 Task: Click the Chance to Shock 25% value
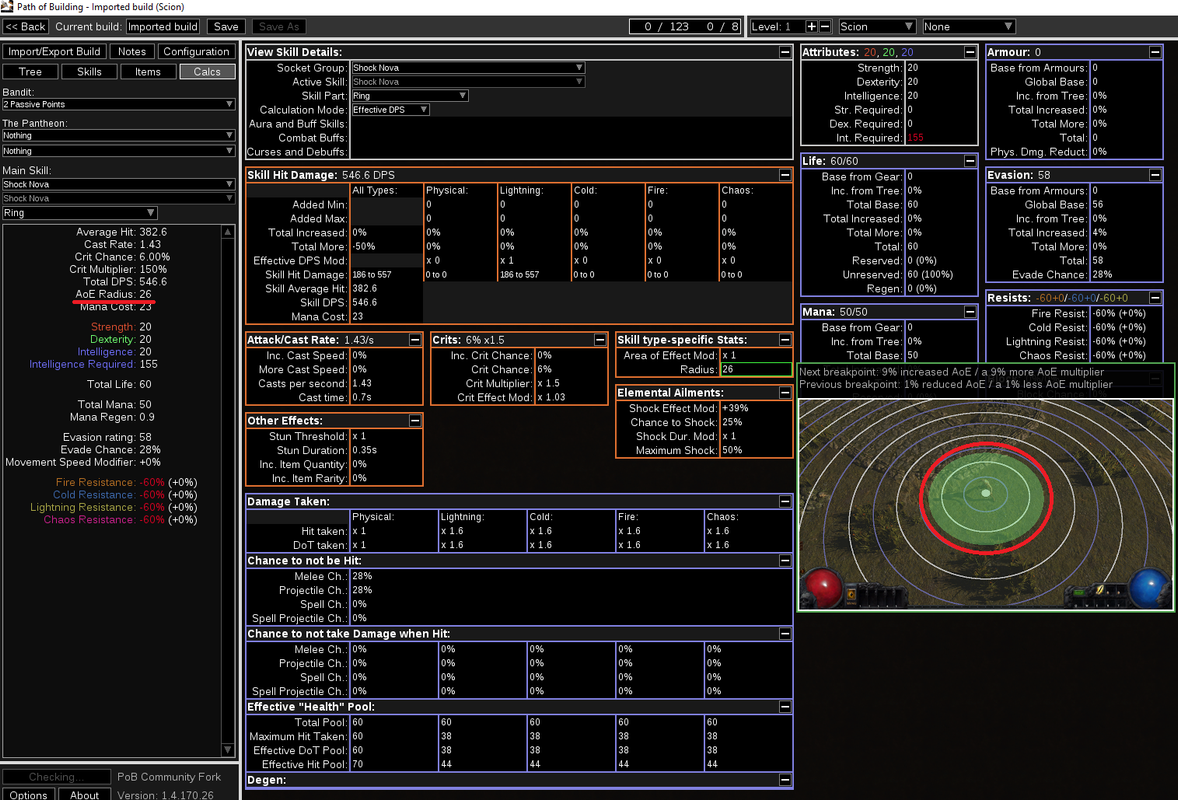point(732,422)
